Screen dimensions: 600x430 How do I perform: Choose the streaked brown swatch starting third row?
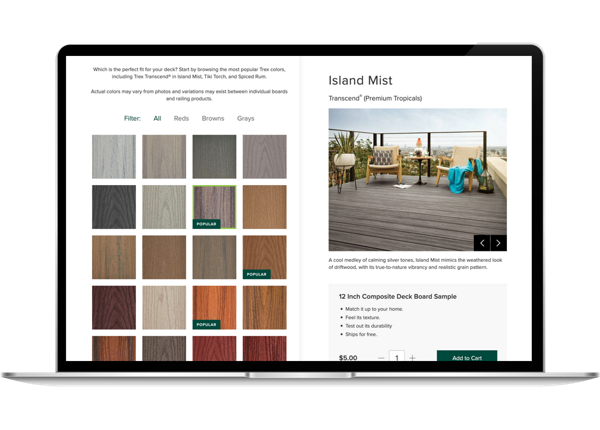tap(114, 257)
